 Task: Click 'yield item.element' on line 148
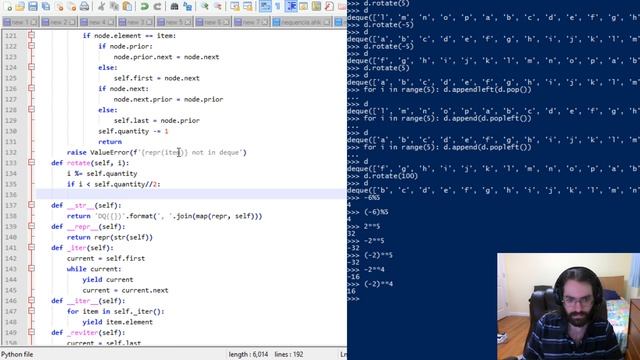(x=118, y=322)
